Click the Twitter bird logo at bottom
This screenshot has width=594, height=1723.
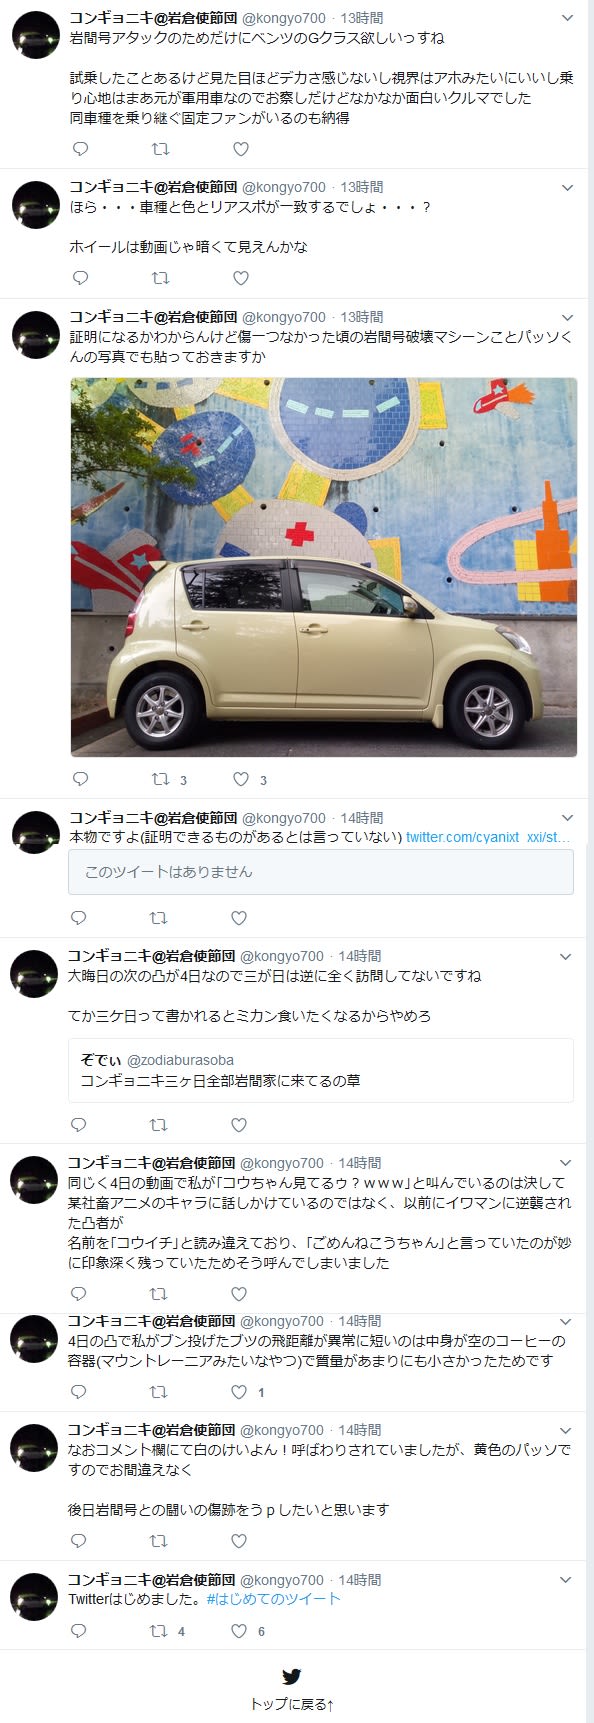pyautogui.click(x=291, y=1677)
